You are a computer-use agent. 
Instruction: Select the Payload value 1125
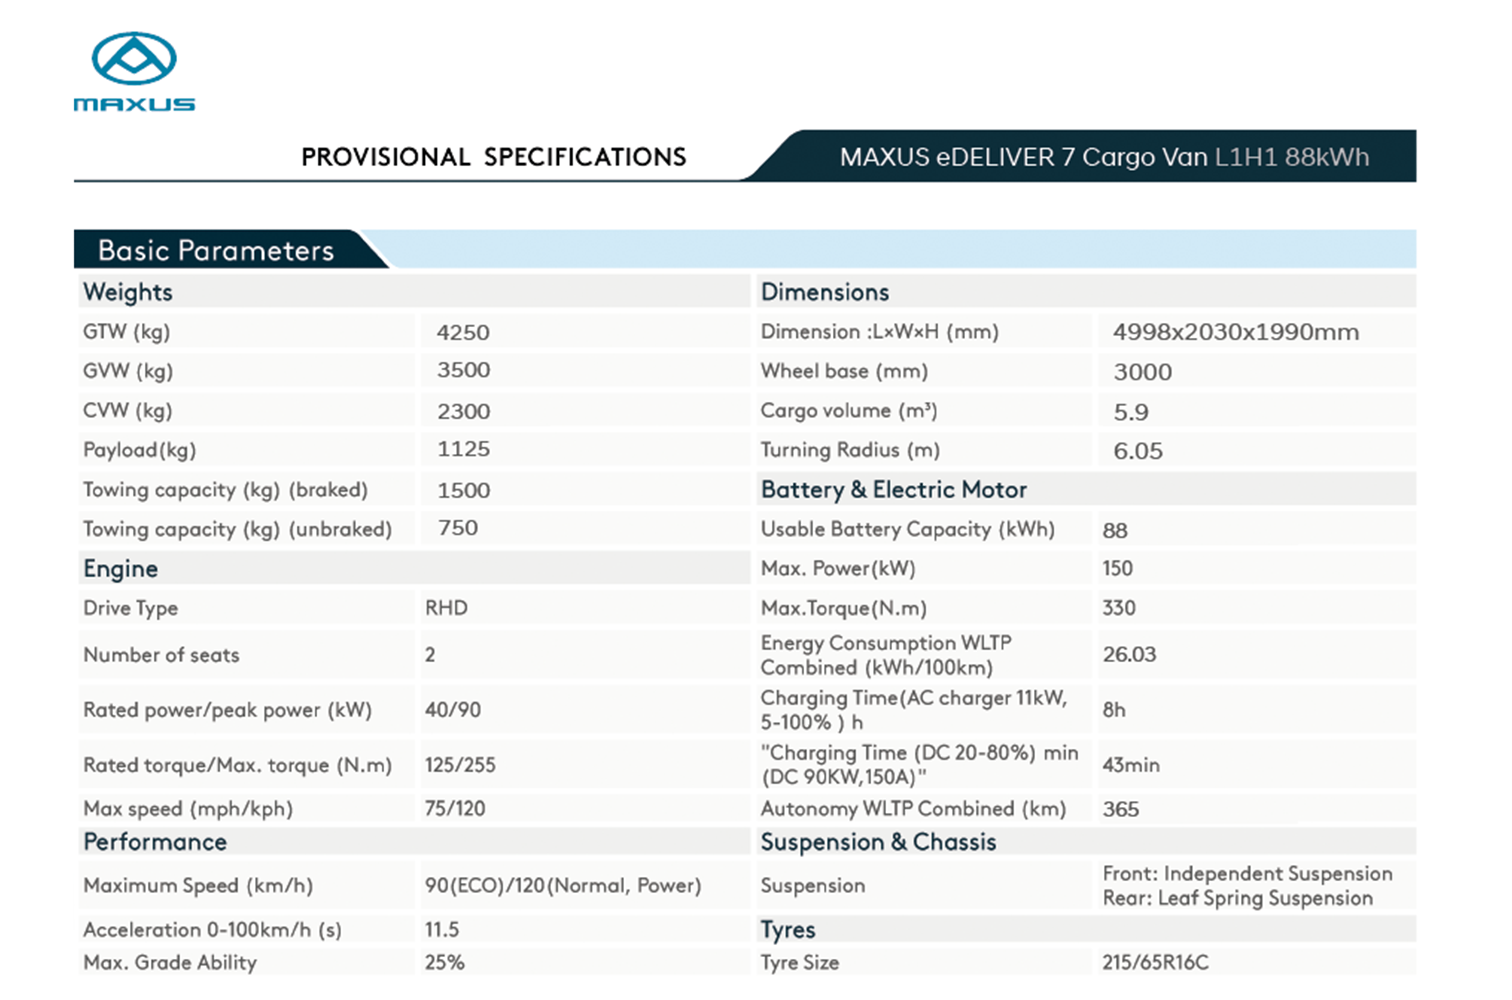point(463,449)
